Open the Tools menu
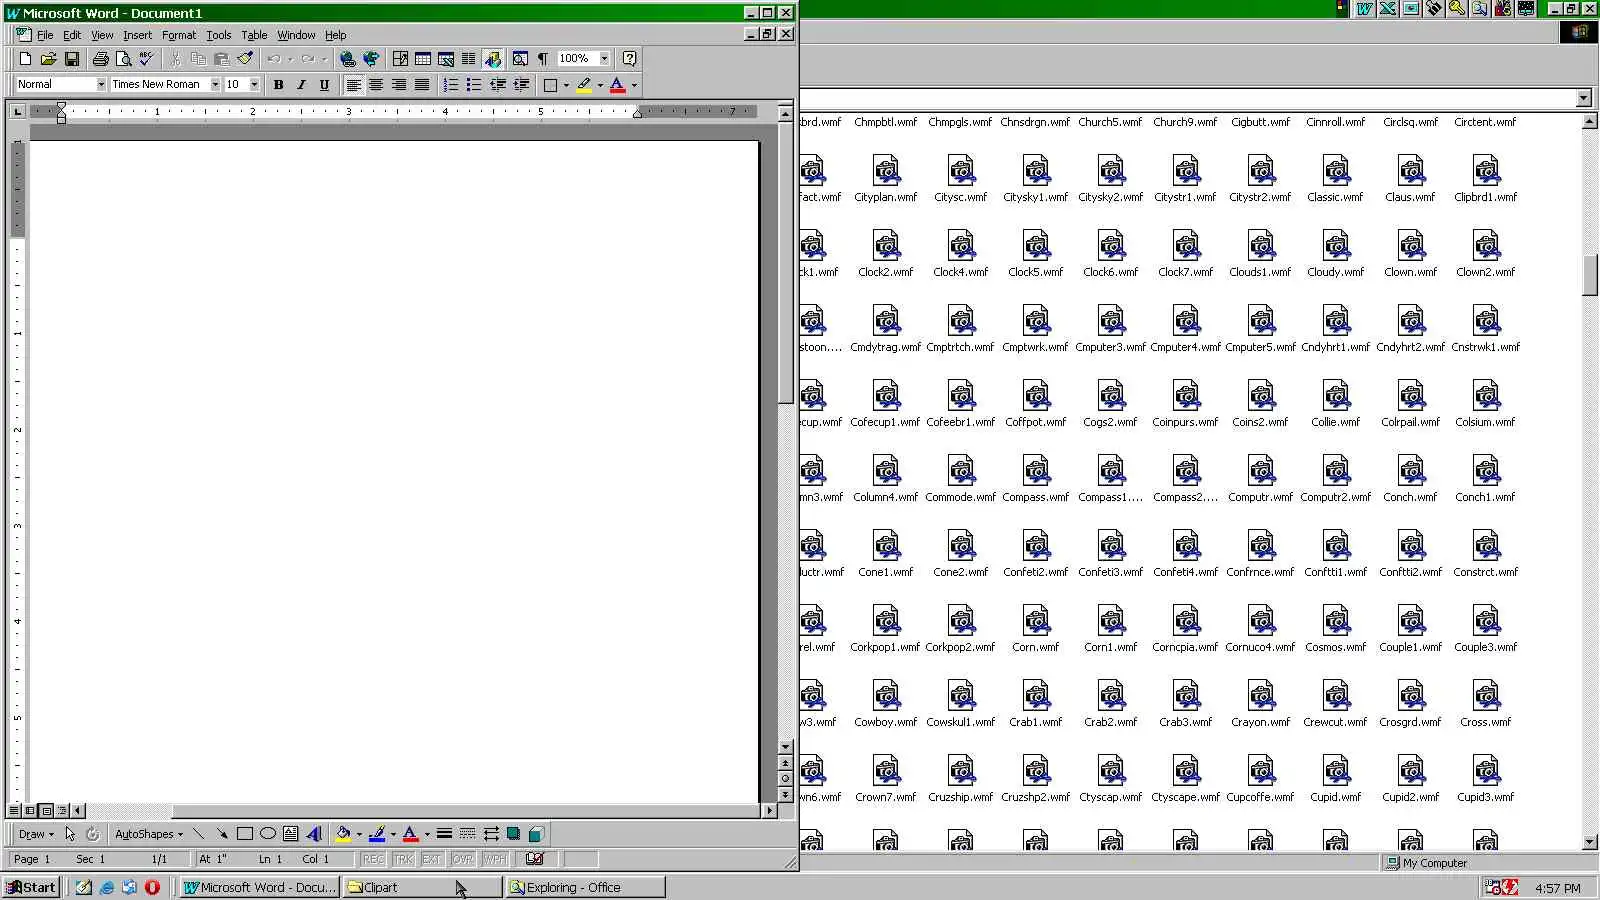 [x=219, y=35]
